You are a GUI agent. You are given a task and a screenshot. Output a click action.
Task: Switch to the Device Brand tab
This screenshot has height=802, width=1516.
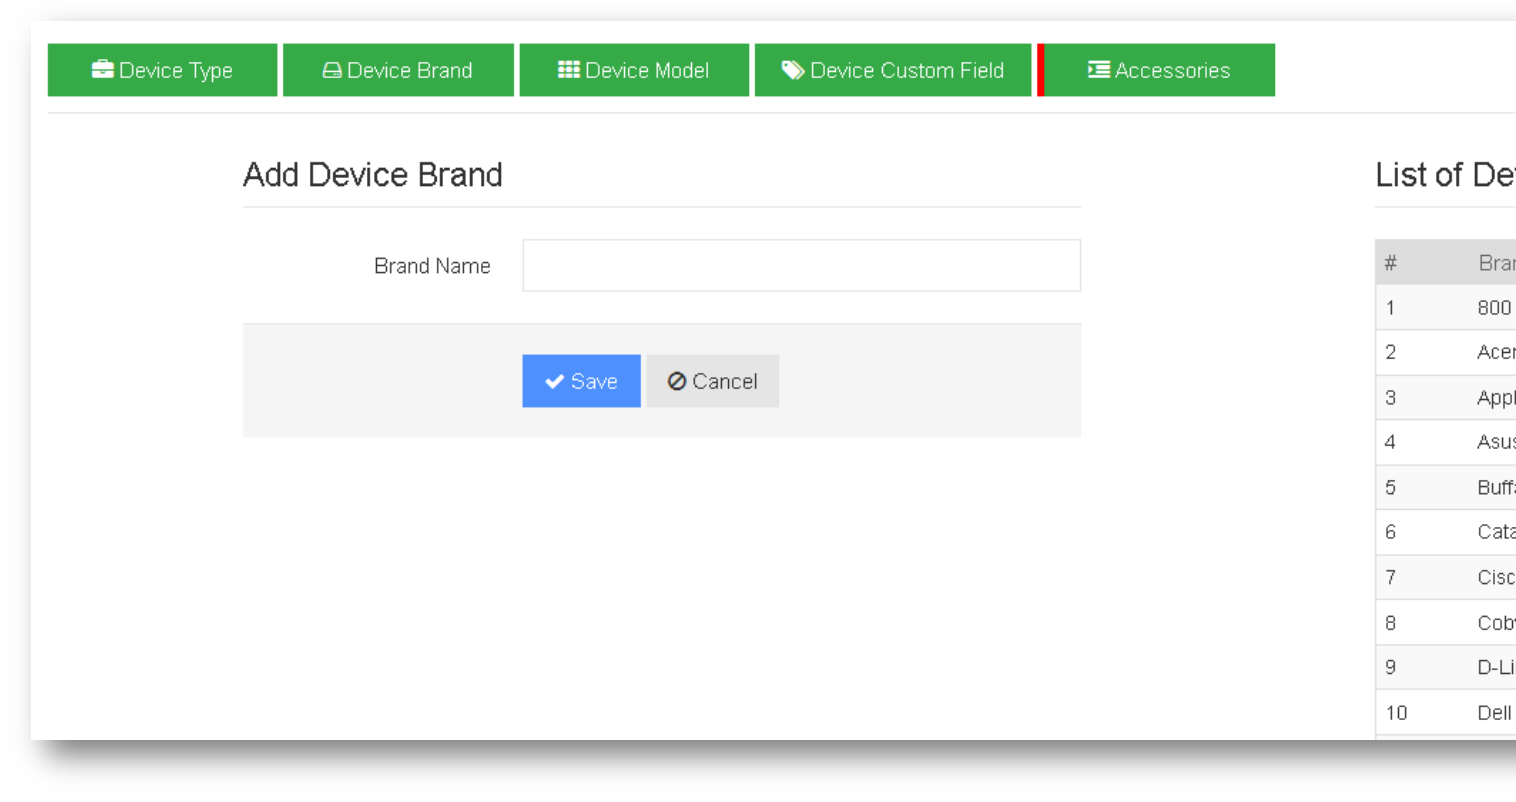tap(398, 70)
